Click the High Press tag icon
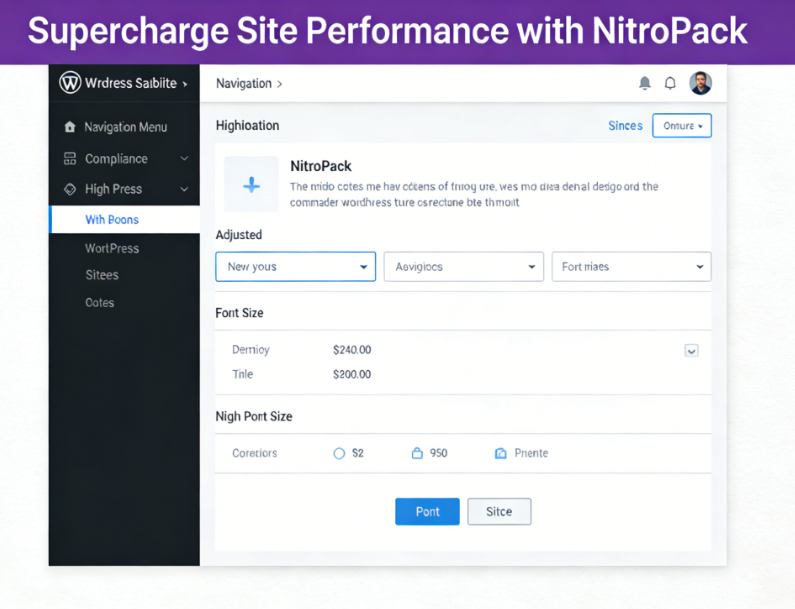Image resolution: width=795 pixels, height=609 pixels. (69, 189)
